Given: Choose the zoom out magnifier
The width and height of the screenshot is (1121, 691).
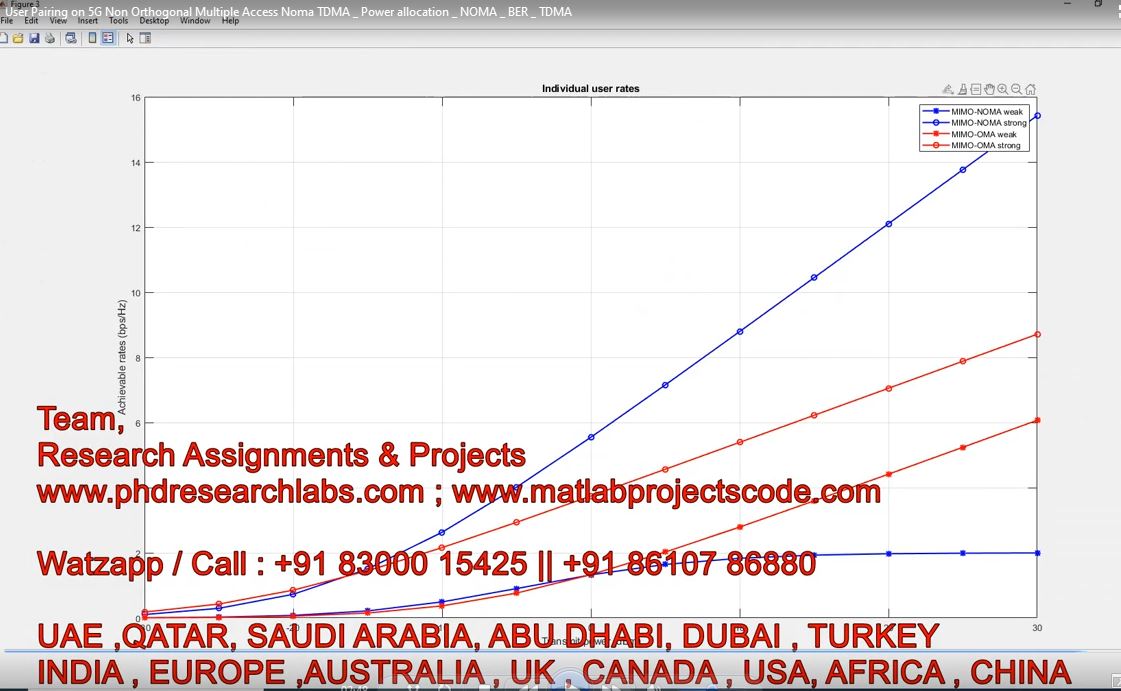Looking at the screenshot, I should click(x=1016, y=89).
